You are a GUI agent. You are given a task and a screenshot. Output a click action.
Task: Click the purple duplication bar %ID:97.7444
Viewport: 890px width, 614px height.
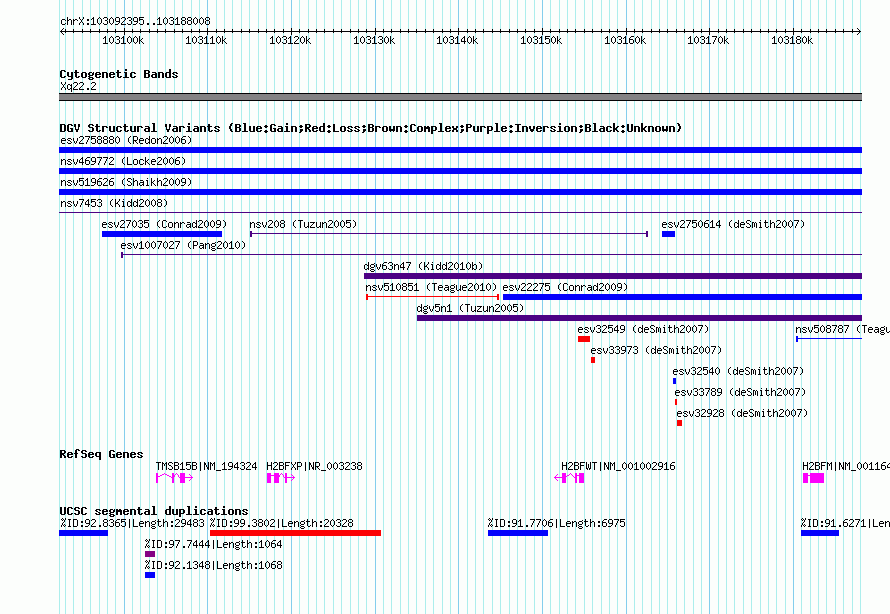point(150,554)
